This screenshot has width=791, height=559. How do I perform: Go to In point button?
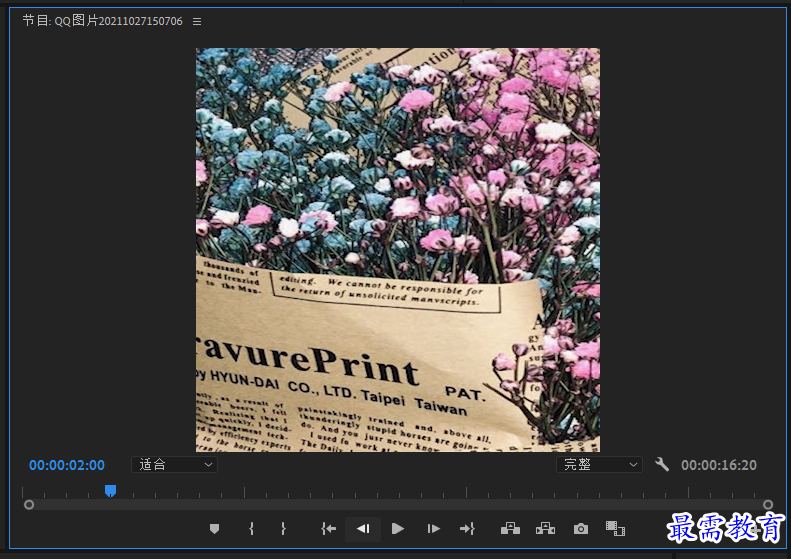click(328, 529)
